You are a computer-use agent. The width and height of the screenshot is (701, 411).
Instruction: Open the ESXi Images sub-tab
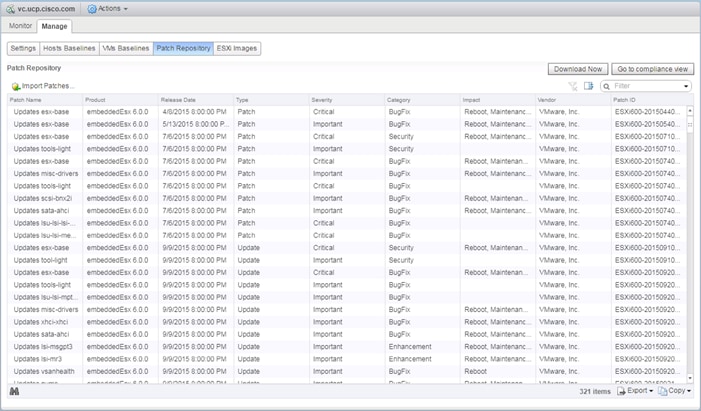coord(237,48)
